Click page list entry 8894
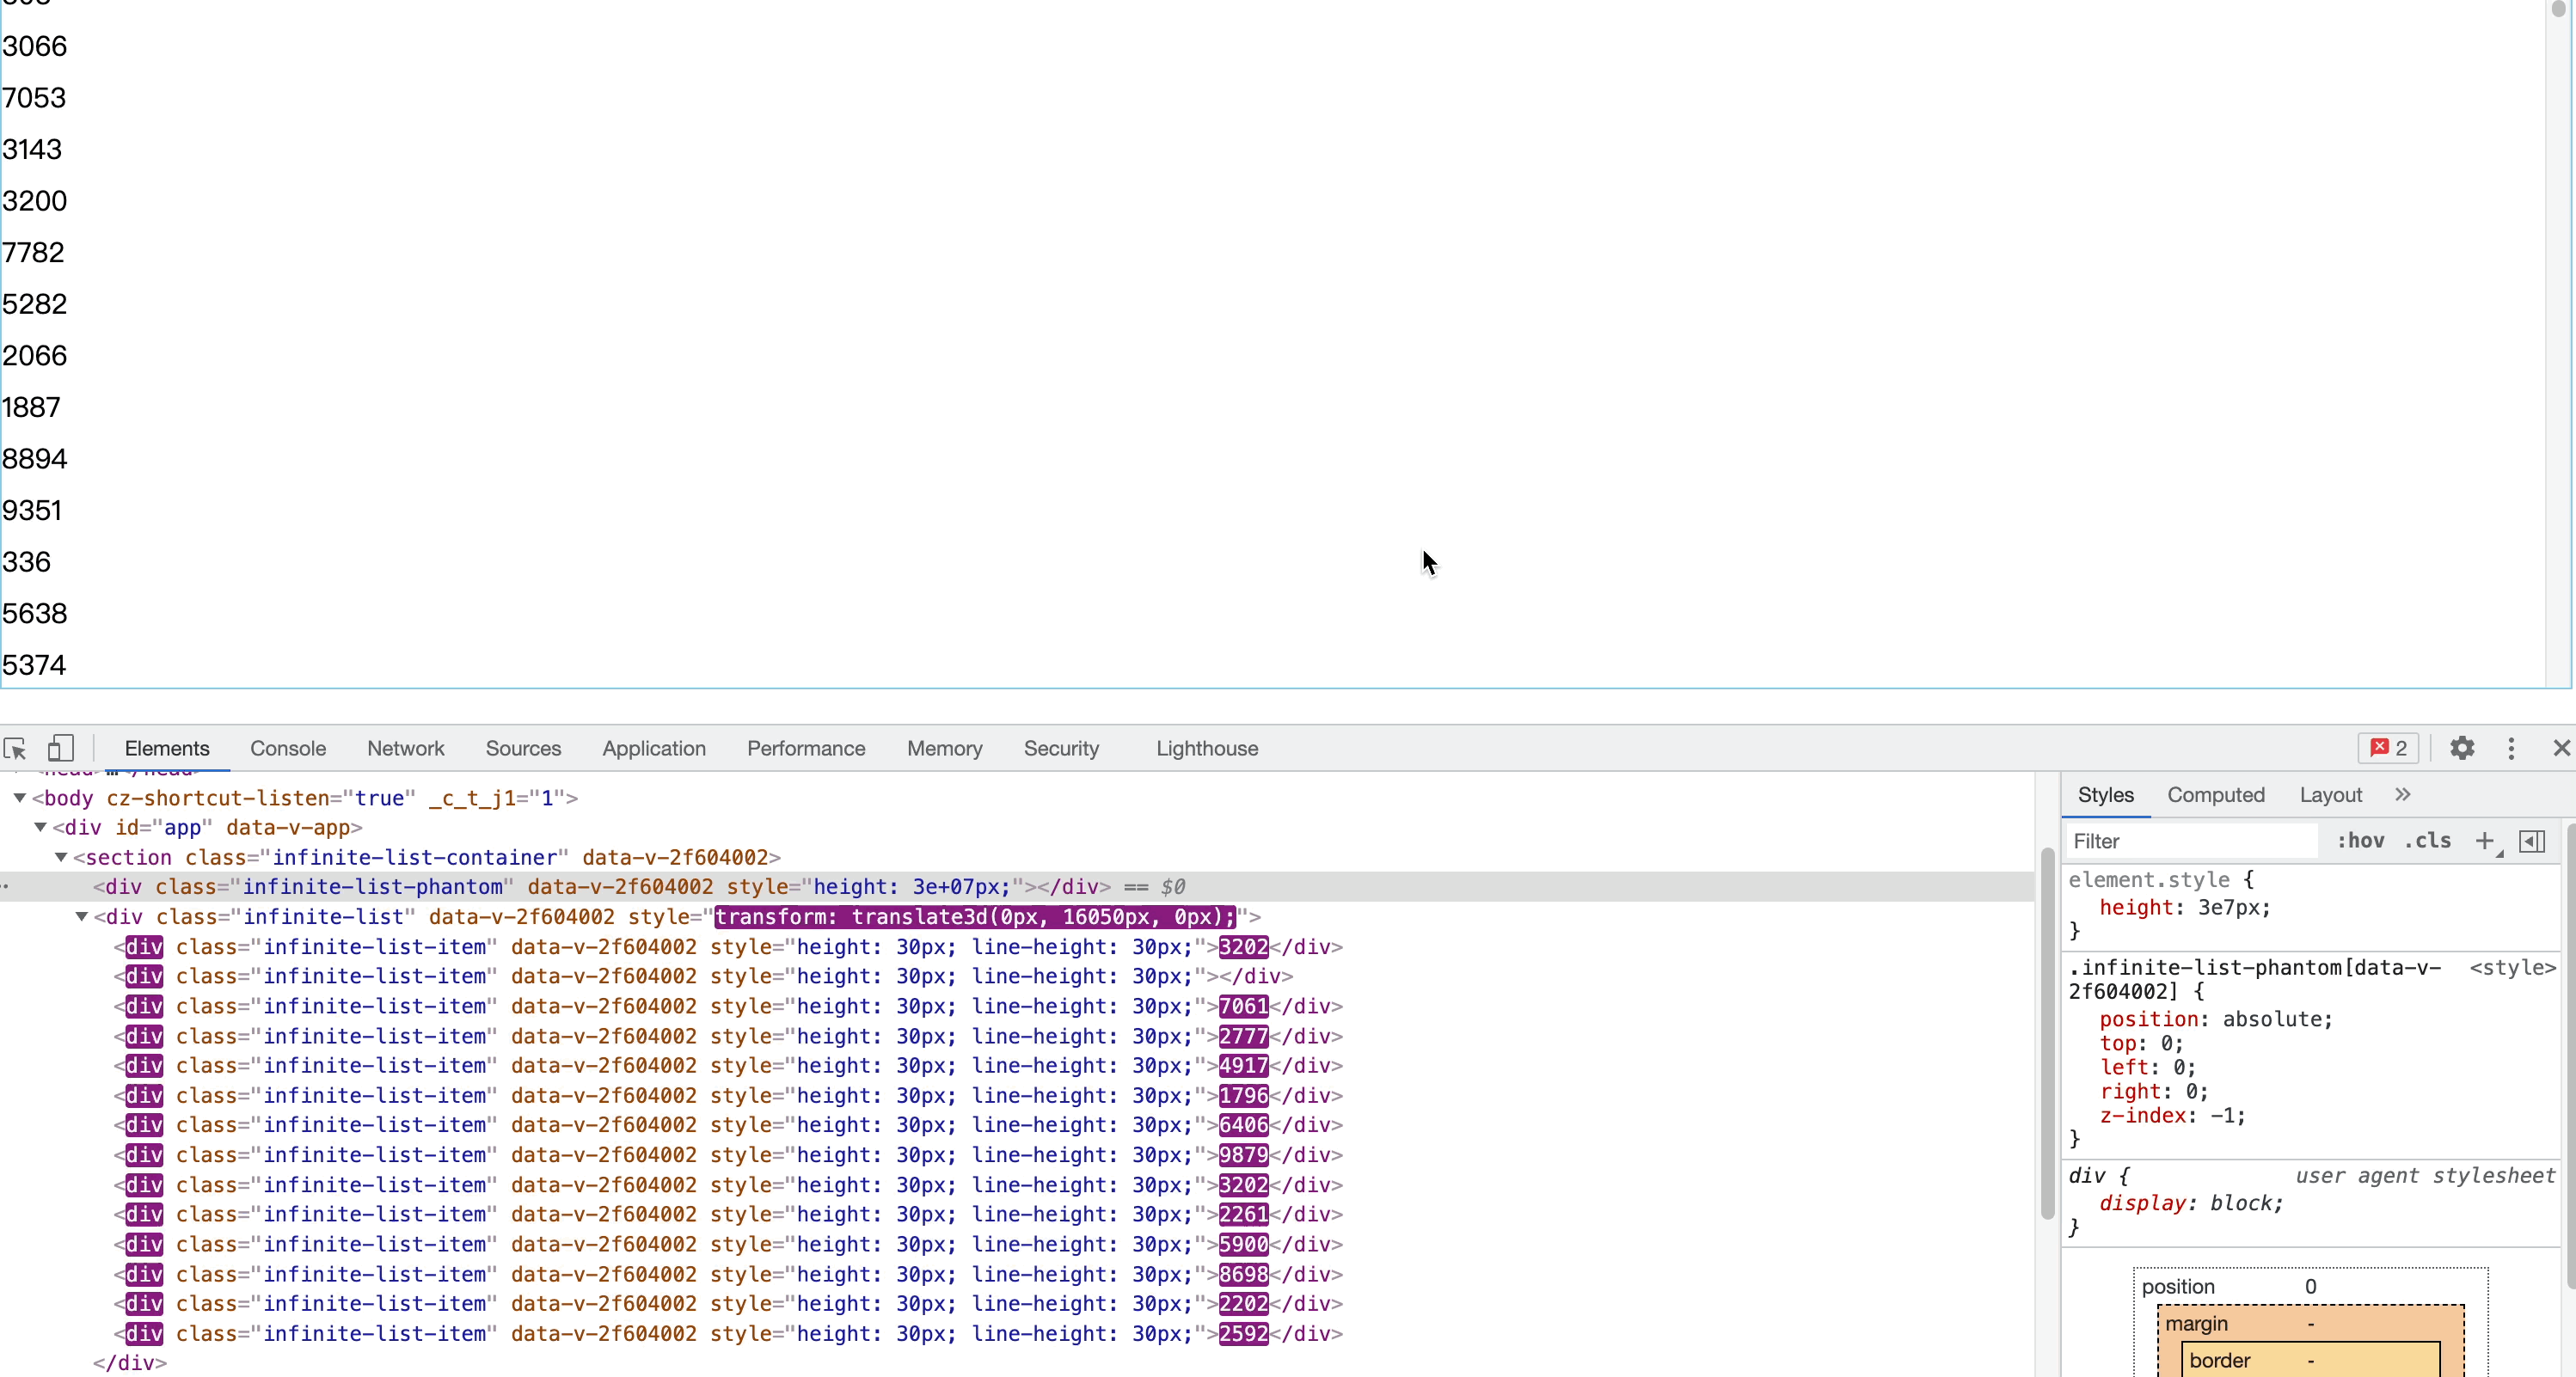Viewport: 2576px width, 1377px height. click(35, 459)
